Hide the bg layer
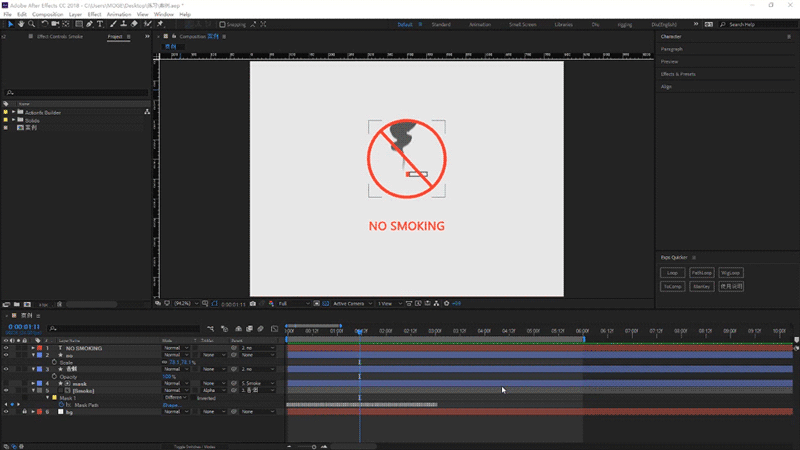This screenshot has height=450, width=800. click(x=6, y=412)
